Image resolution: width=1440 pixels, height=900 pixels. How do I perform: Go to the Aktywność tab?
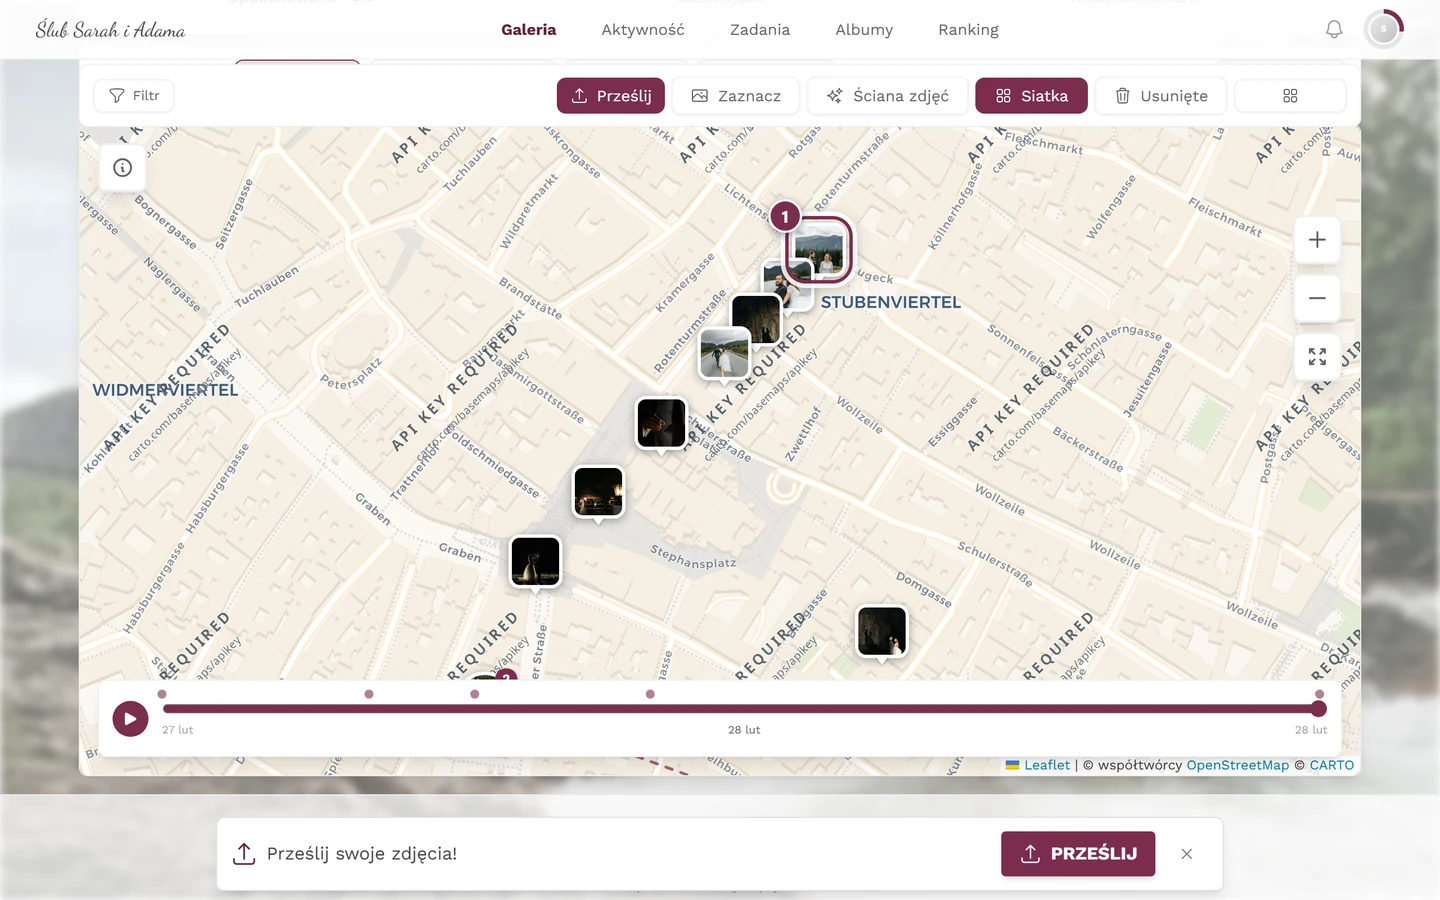[x=643, y=30]
